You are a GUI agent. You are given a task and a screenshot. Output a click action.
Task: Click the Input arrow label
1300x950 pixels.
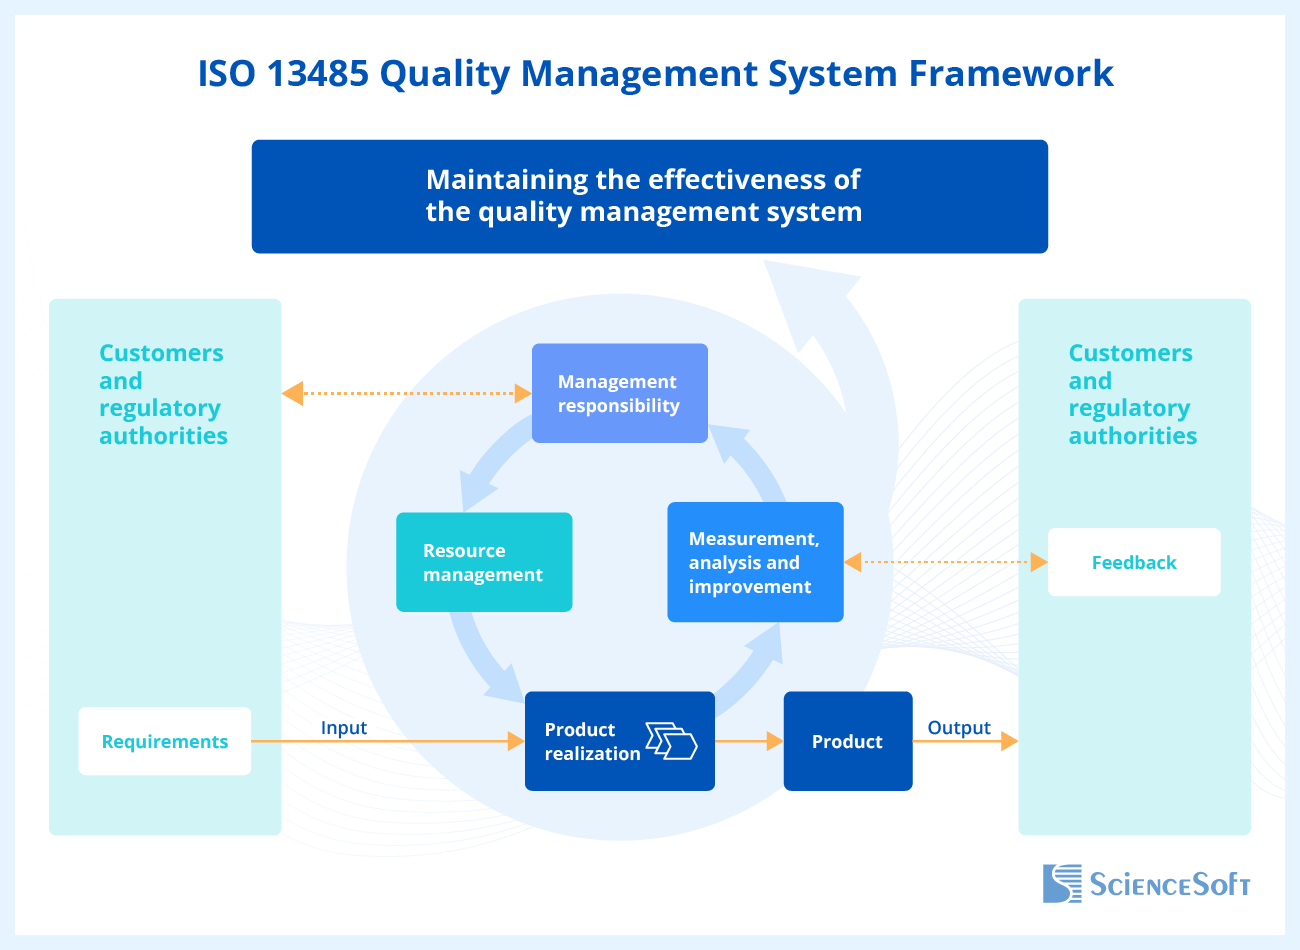click(344, 728)
